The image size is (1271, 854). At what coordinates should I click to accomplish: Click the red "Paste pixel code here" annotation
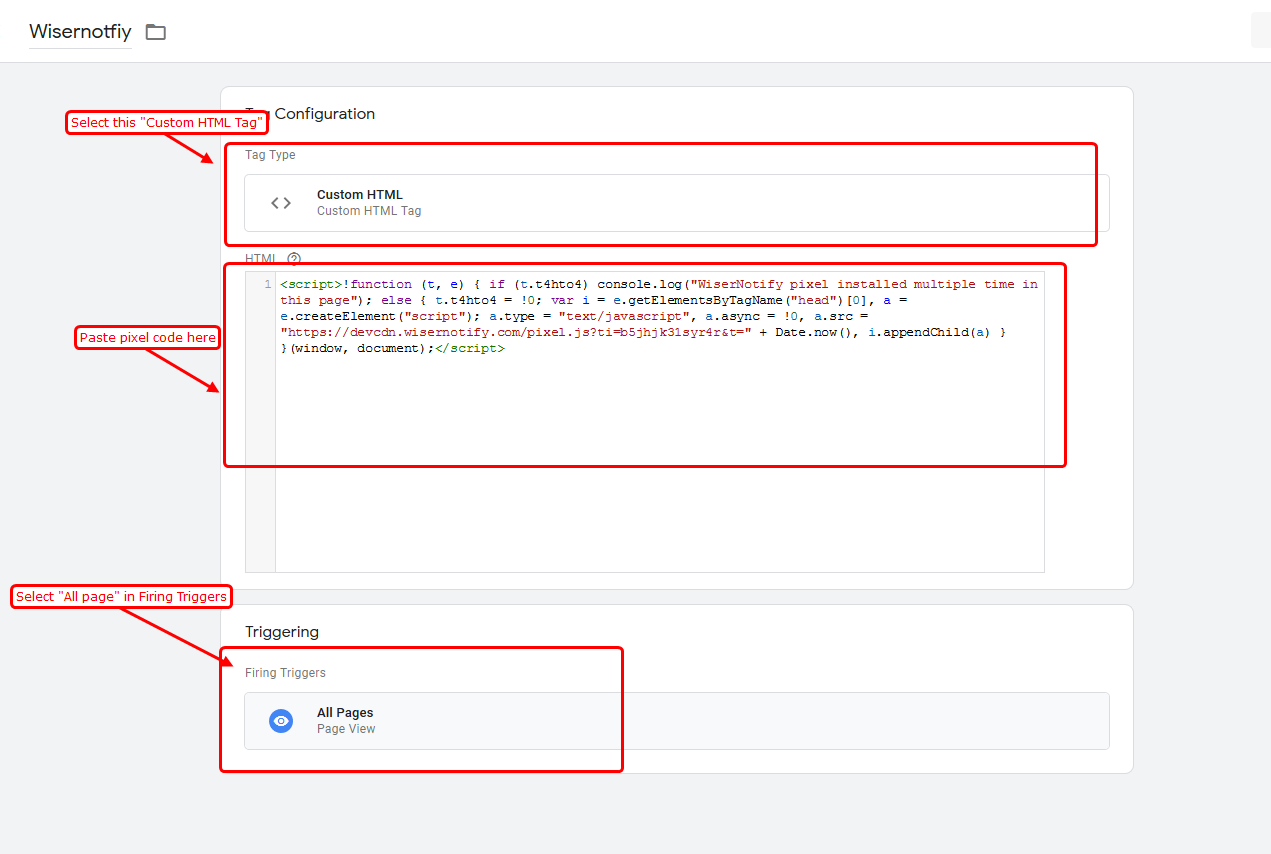coord(148,338)
